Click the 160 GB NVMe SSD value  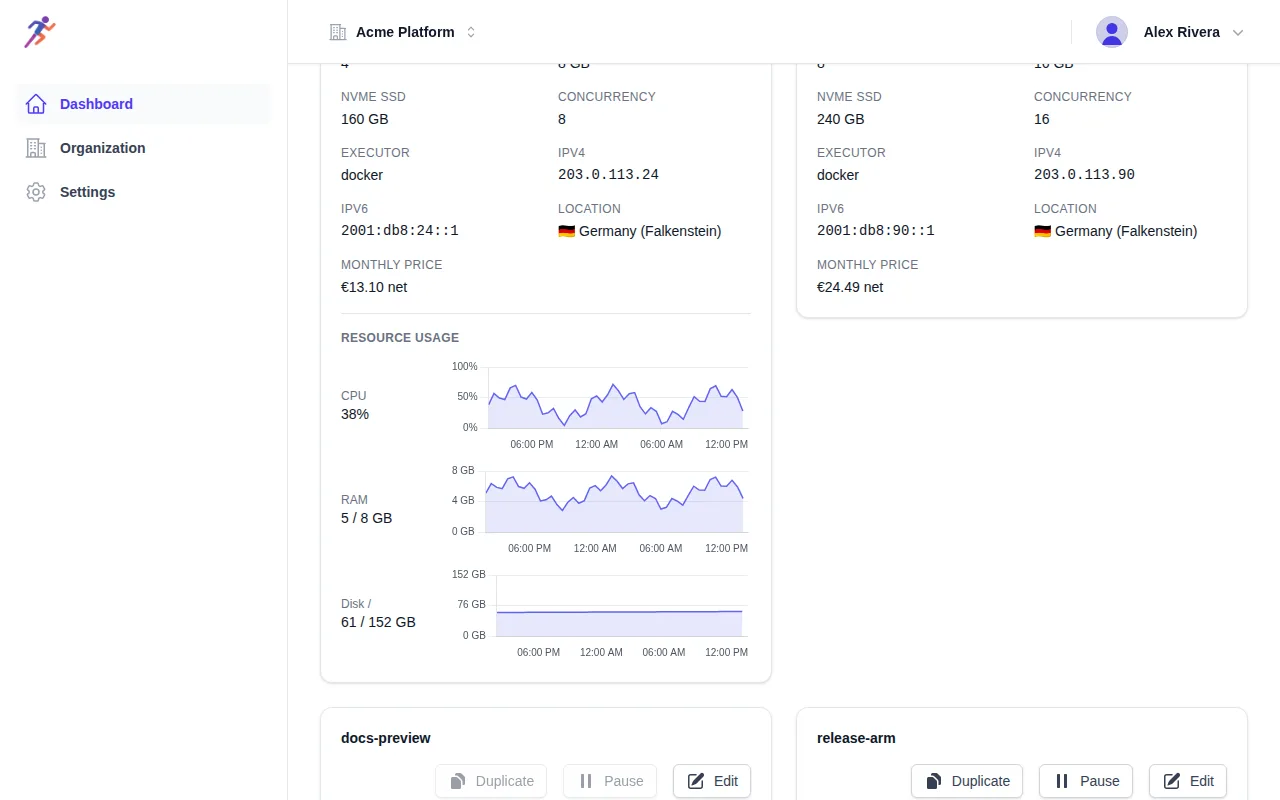pyautogui.click(x=365, y=119)
